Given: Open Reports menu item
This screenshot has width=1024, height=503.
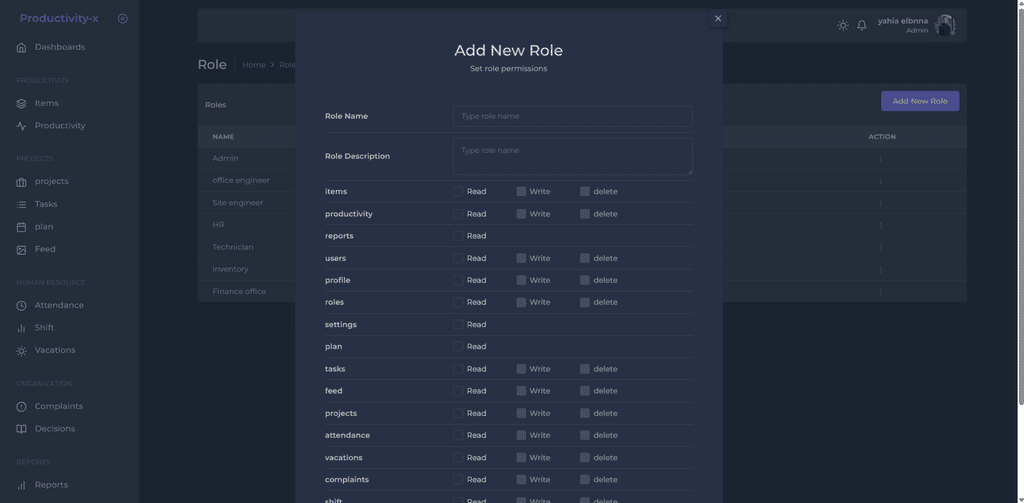Looking at the screenshot, I should (x=51, y=485).
